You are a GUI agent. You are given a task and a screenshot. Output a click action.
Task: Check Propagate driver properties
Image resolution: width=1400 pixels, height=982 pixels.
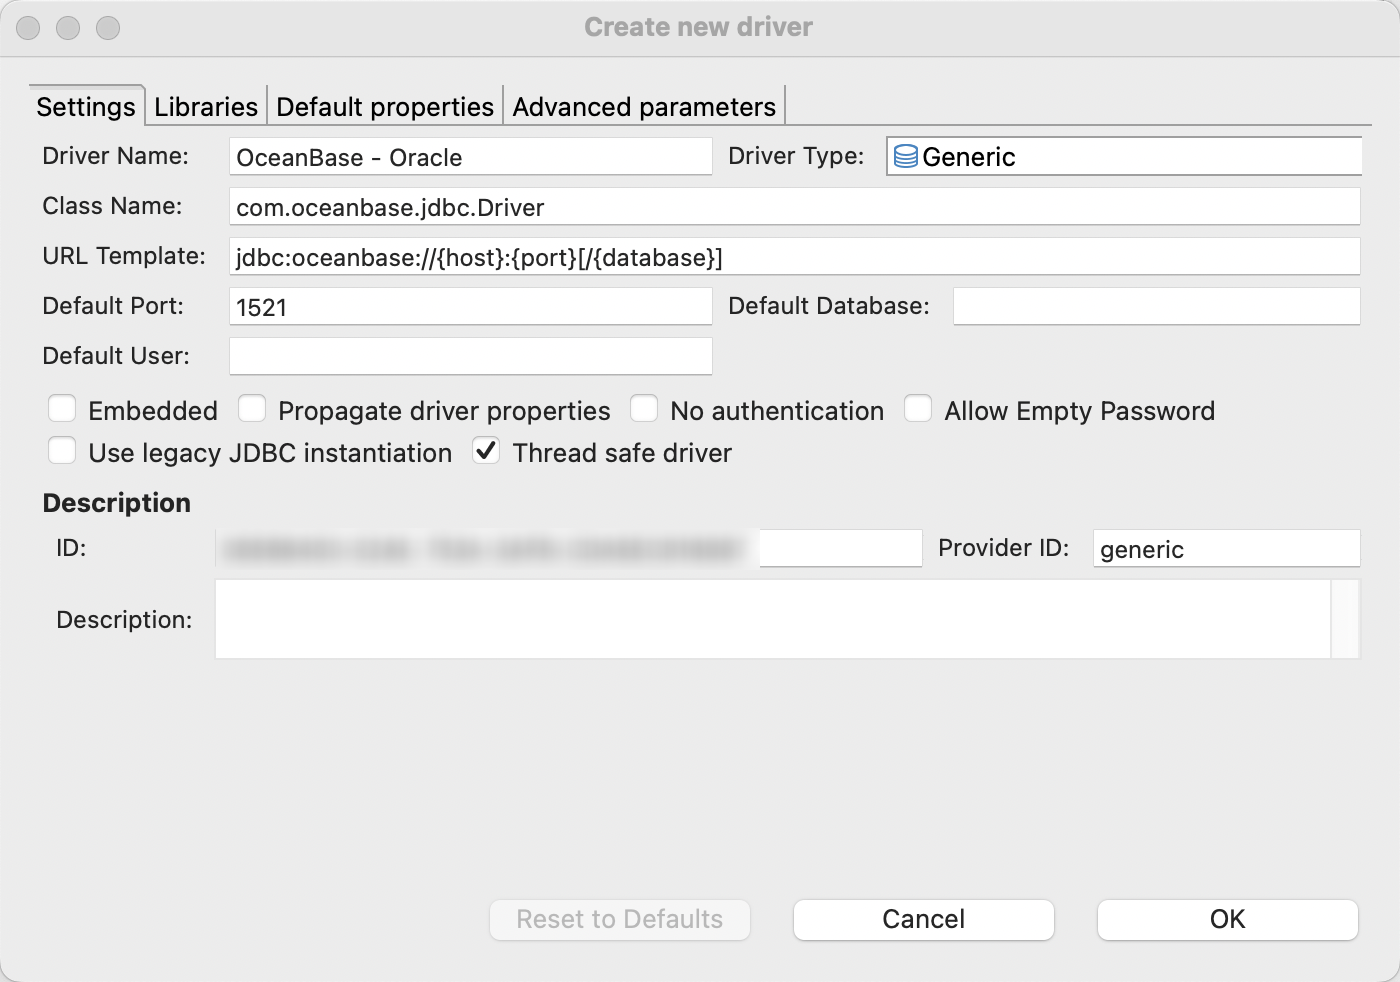252,409
